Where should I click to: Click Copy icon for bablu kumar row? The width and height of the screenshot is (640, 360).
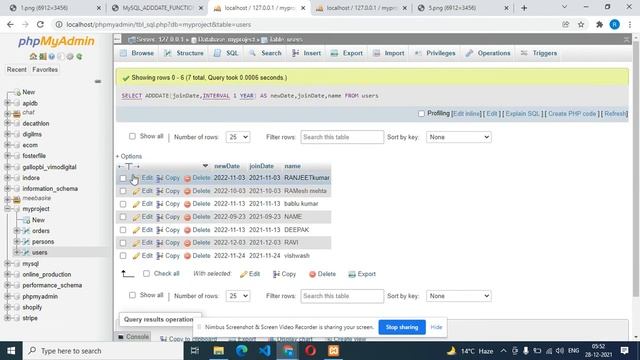[160, 204]
